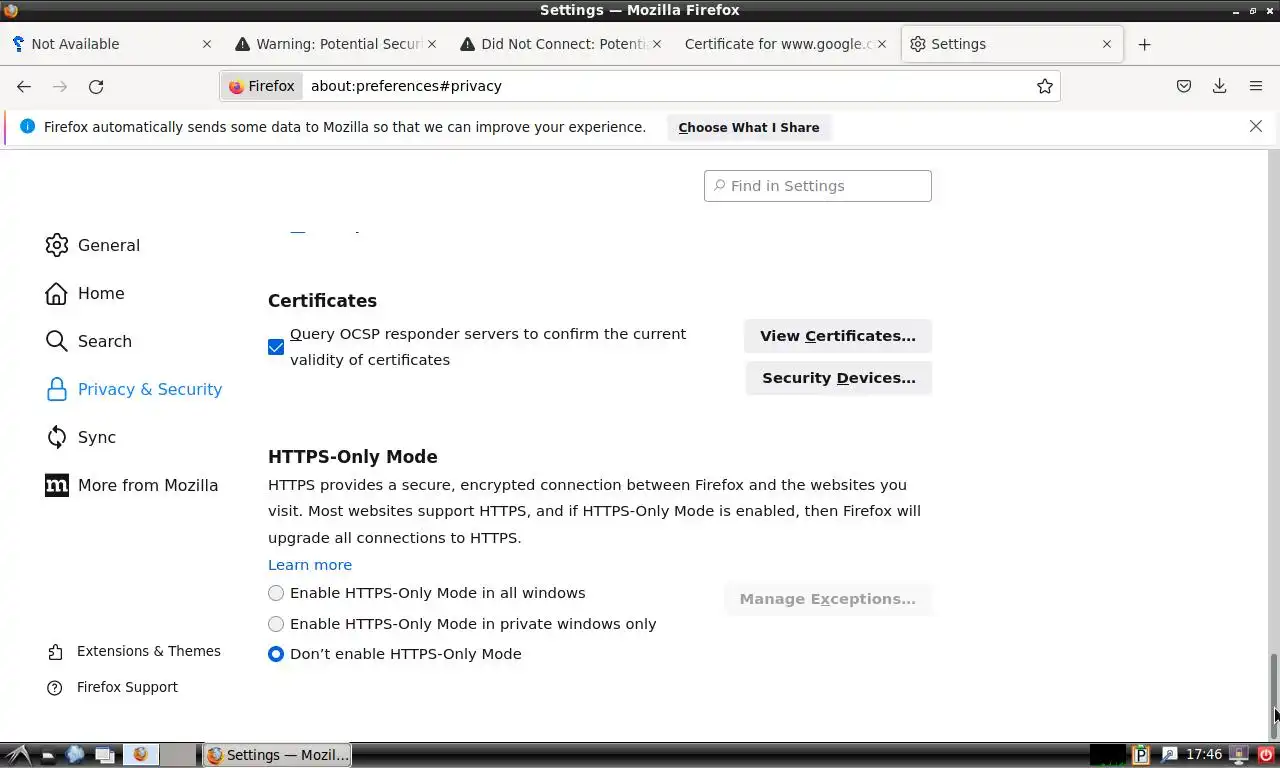The image size is (1280, 768).
Task: Click the HTTPS-Only Mode heading
Action: tap(353, 457)
